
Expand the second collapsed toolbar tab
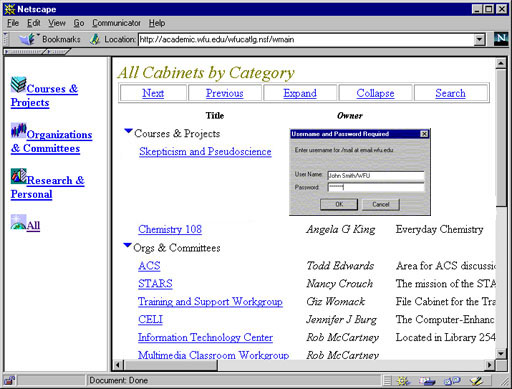58,52
